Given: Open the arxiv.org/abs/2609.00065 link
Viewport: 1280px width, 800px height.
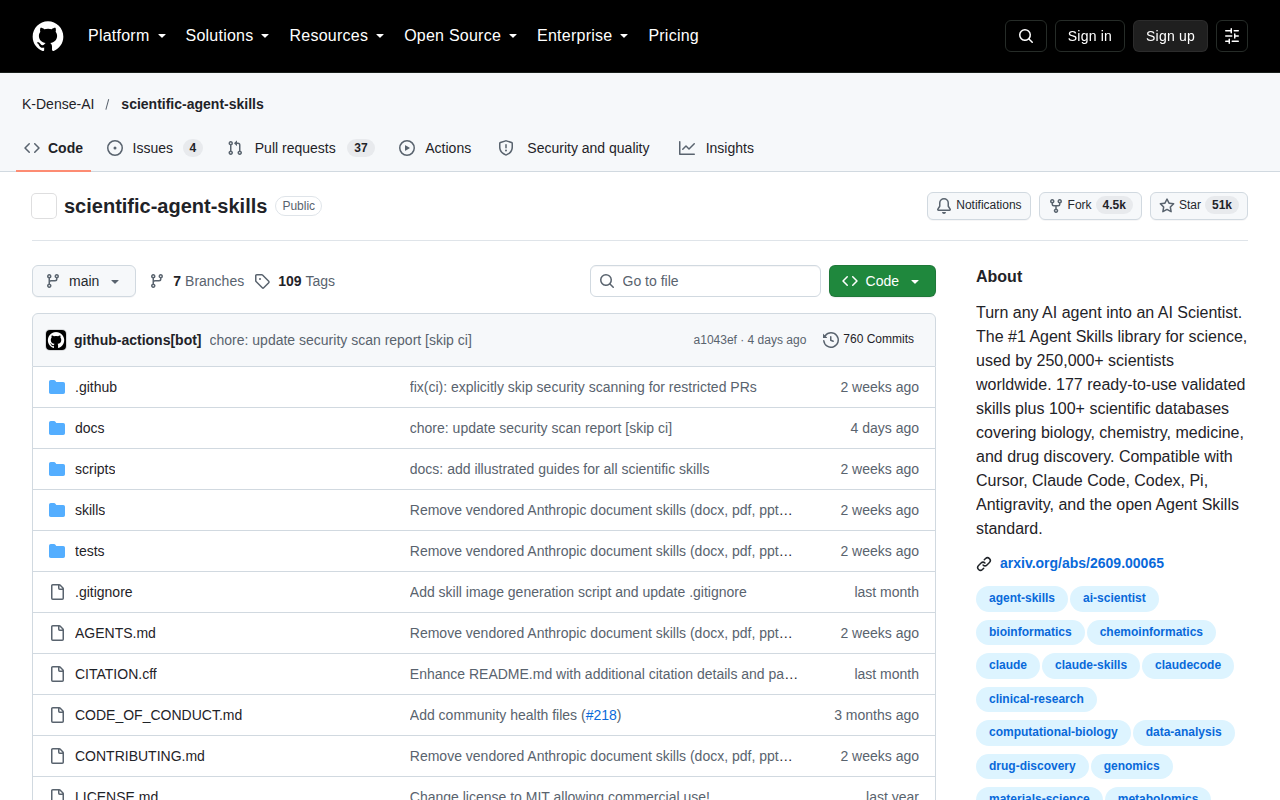Looking at the screenshot, I should coord(1082,563).
